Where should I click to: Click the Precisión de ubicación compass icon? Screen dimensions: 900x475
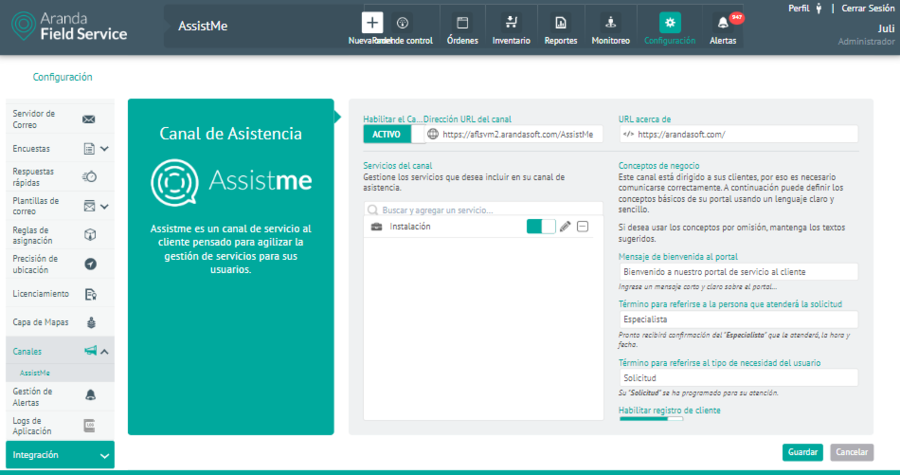click(x=90, y=264)
